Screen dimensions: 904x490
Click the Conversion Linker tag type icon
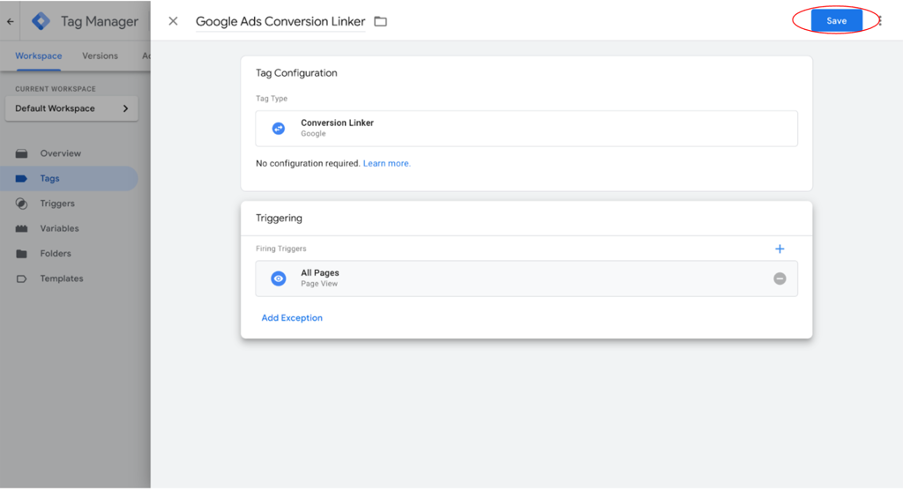pyautogui.click(x=278, y=128)
